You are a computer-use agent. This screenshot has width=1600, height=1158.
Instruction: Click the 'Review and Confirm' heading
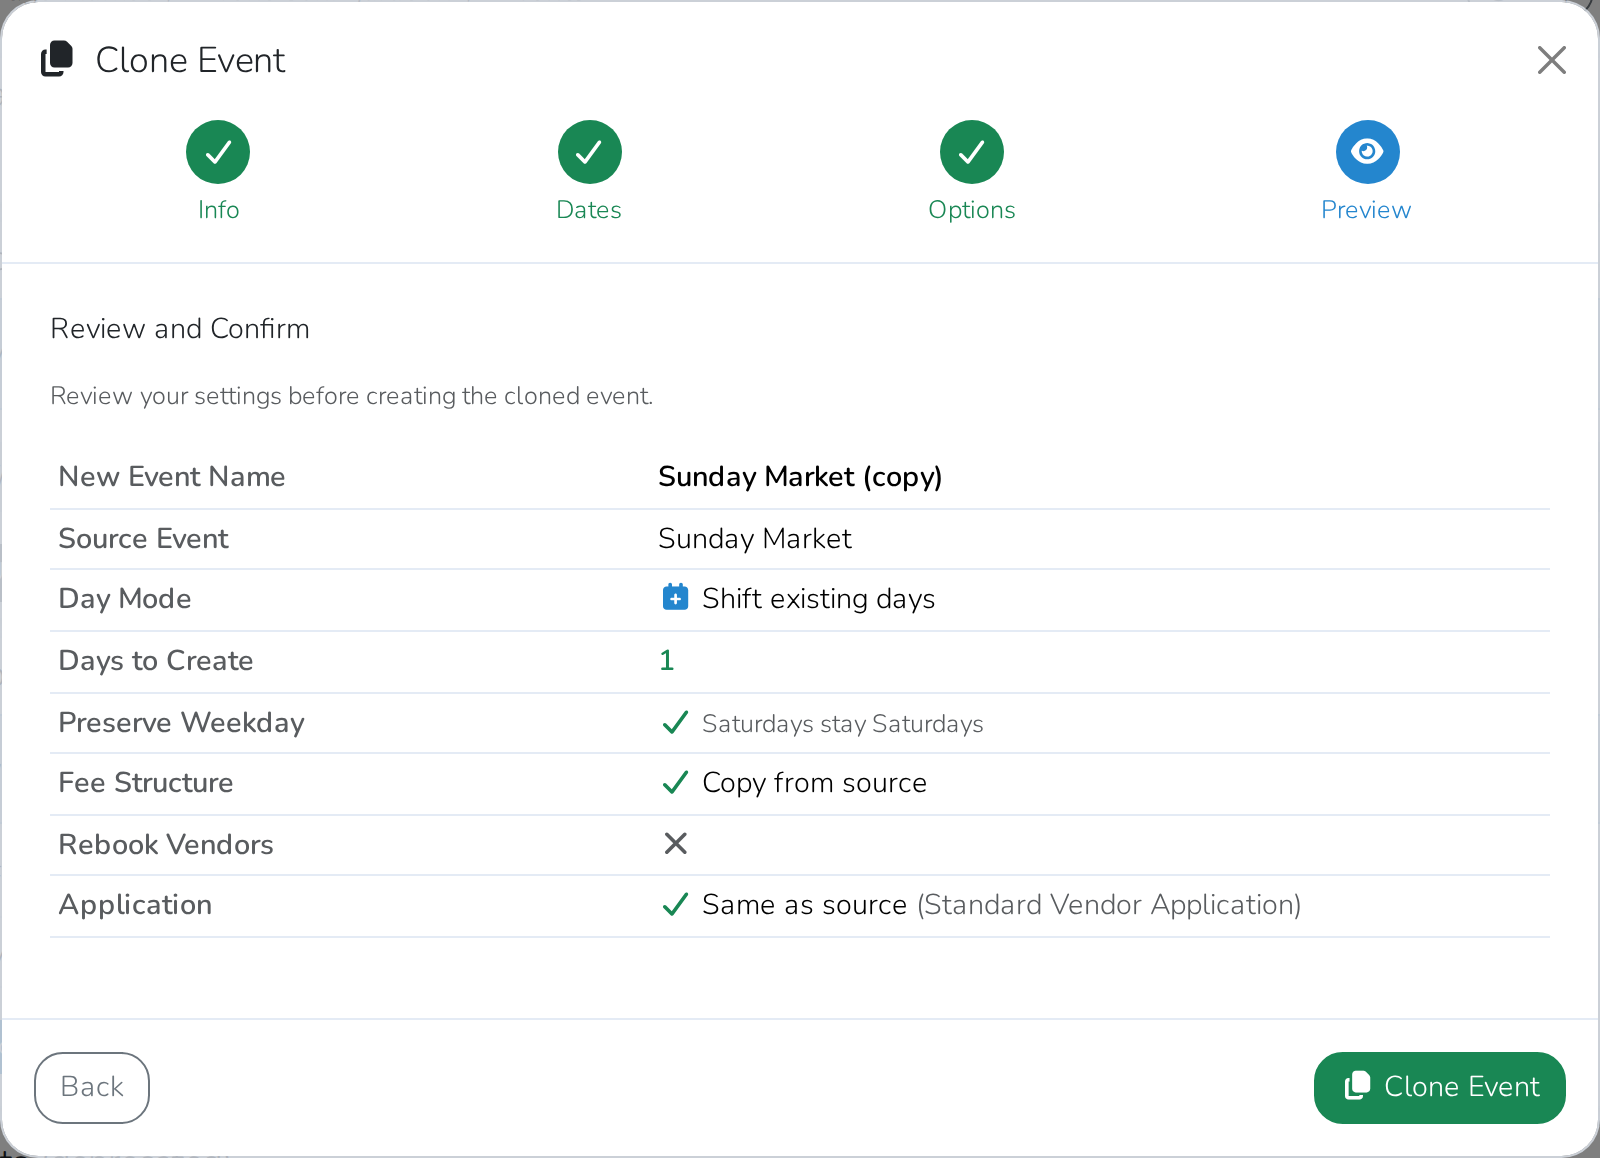coord(180,329)
